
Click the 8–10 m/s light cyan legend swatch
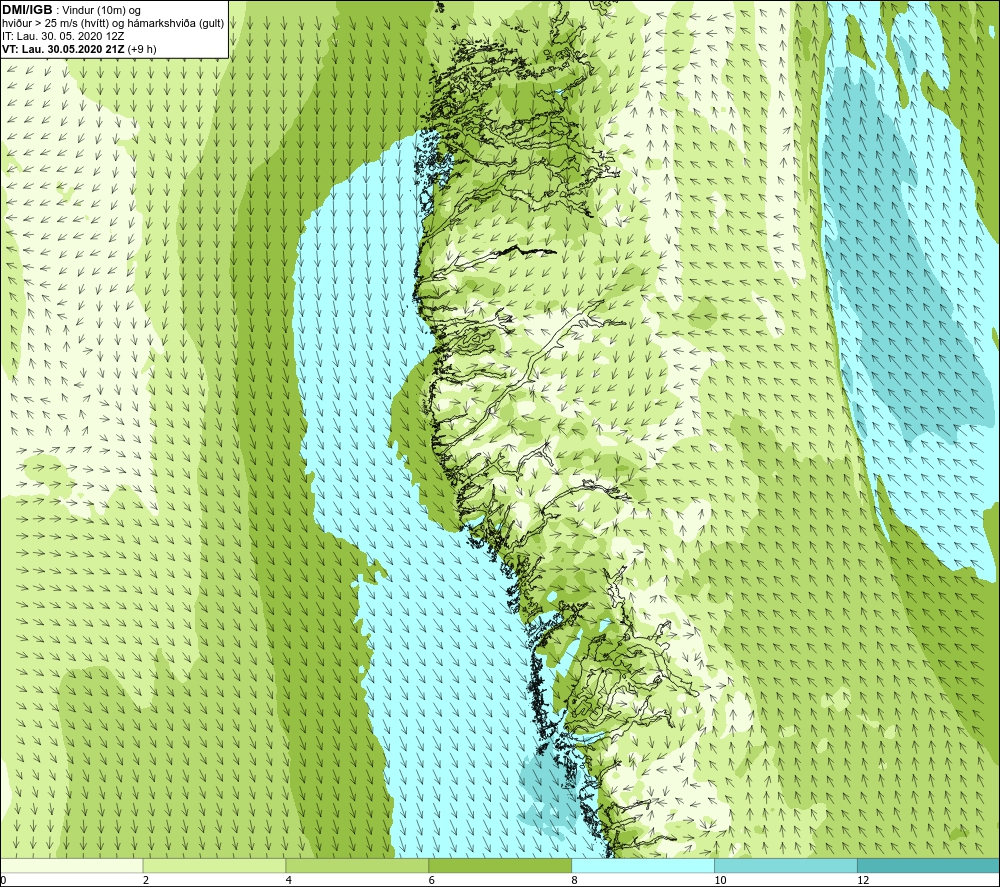point(643,865)
